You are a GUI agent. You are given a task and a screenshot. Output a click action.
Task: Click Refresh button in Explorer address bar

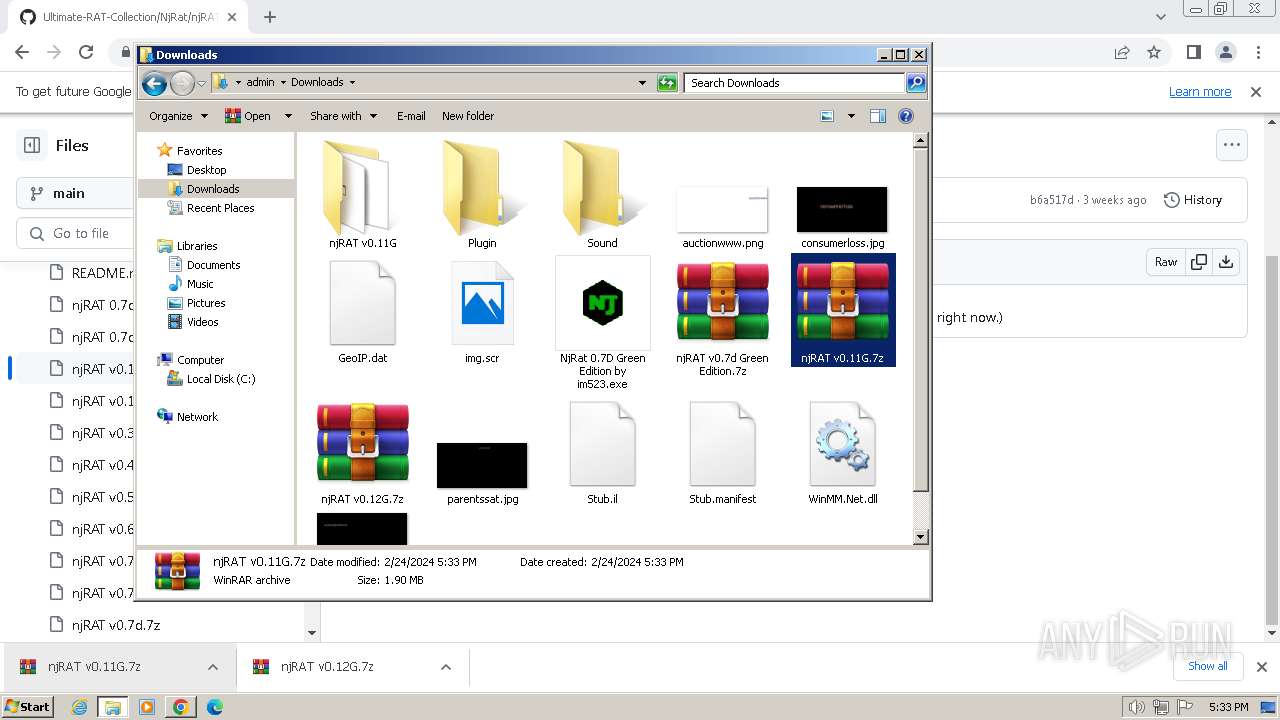click(667, 83)
